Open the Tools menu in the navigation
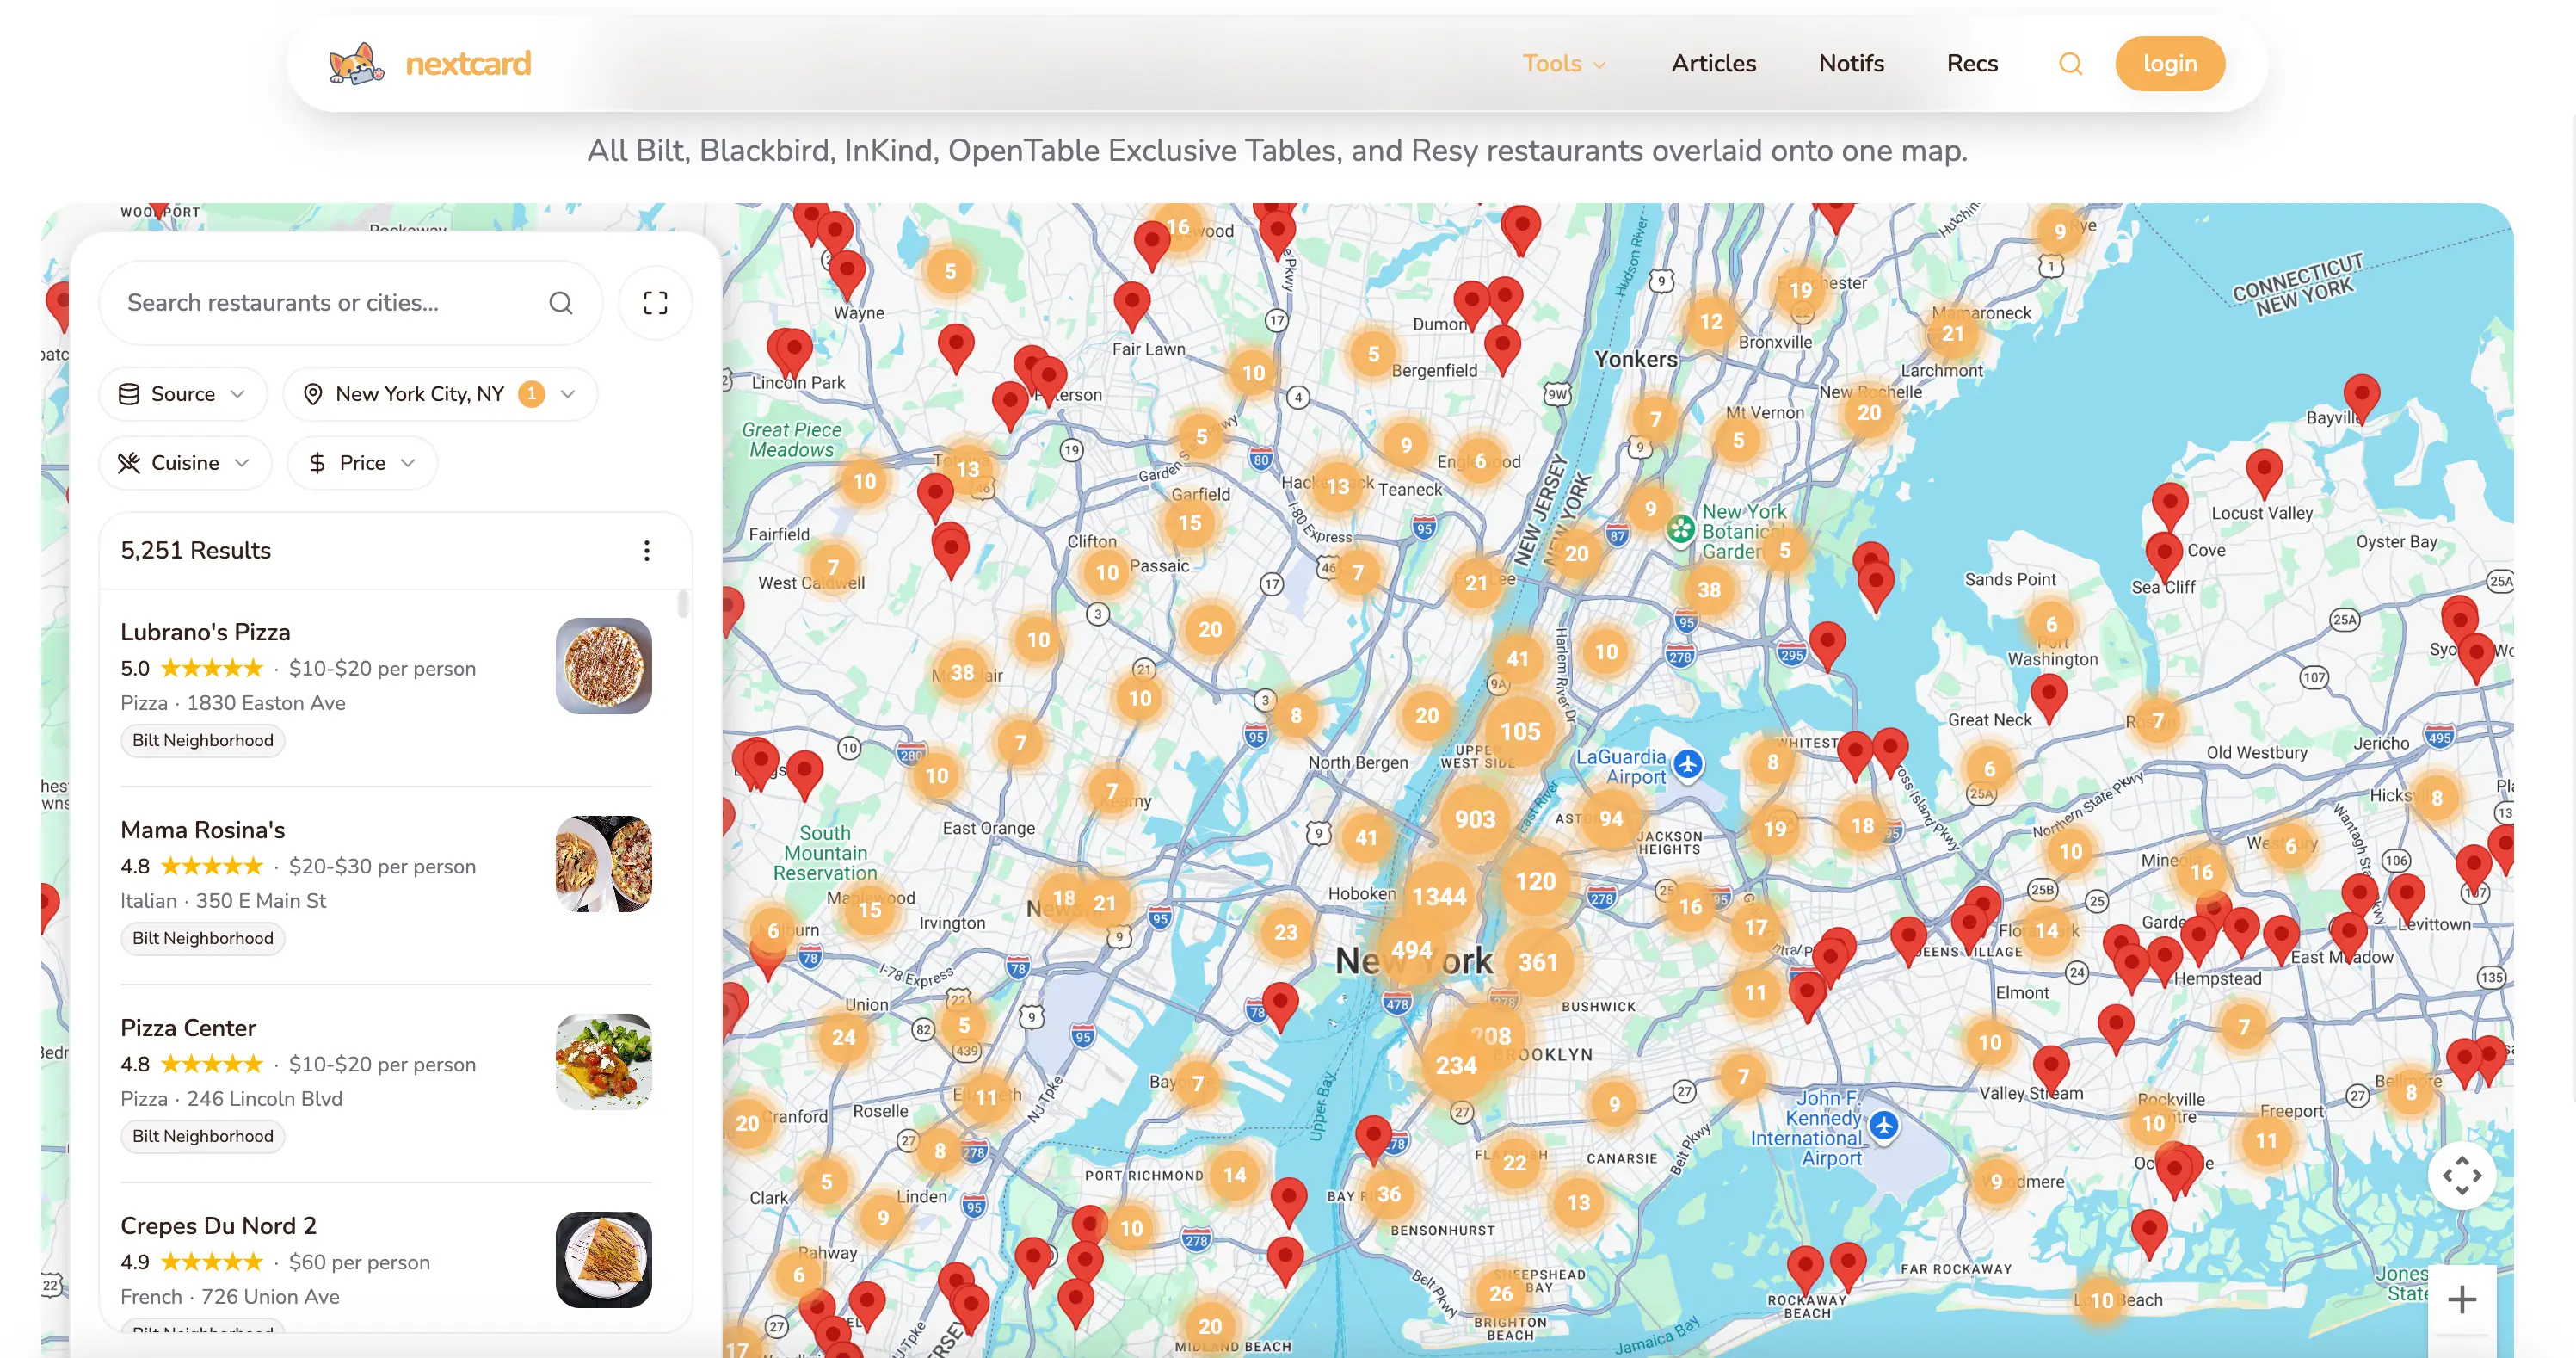Viewport: 2576px width, 1358px height. click(x=1562, y=64)
